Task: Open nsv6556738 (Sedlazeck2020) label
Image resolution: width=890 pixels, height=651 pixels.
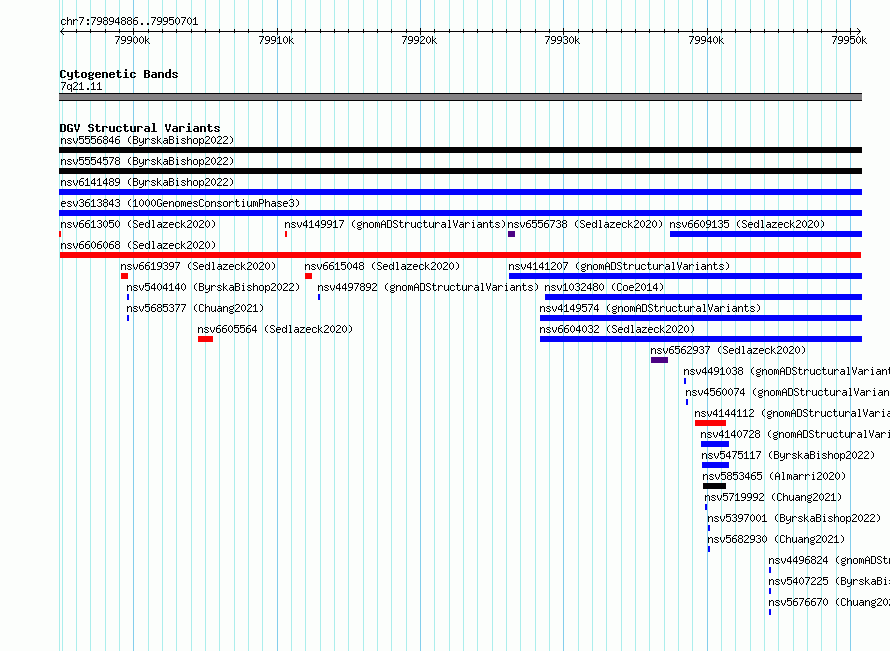Action: (x=585, y=224)
